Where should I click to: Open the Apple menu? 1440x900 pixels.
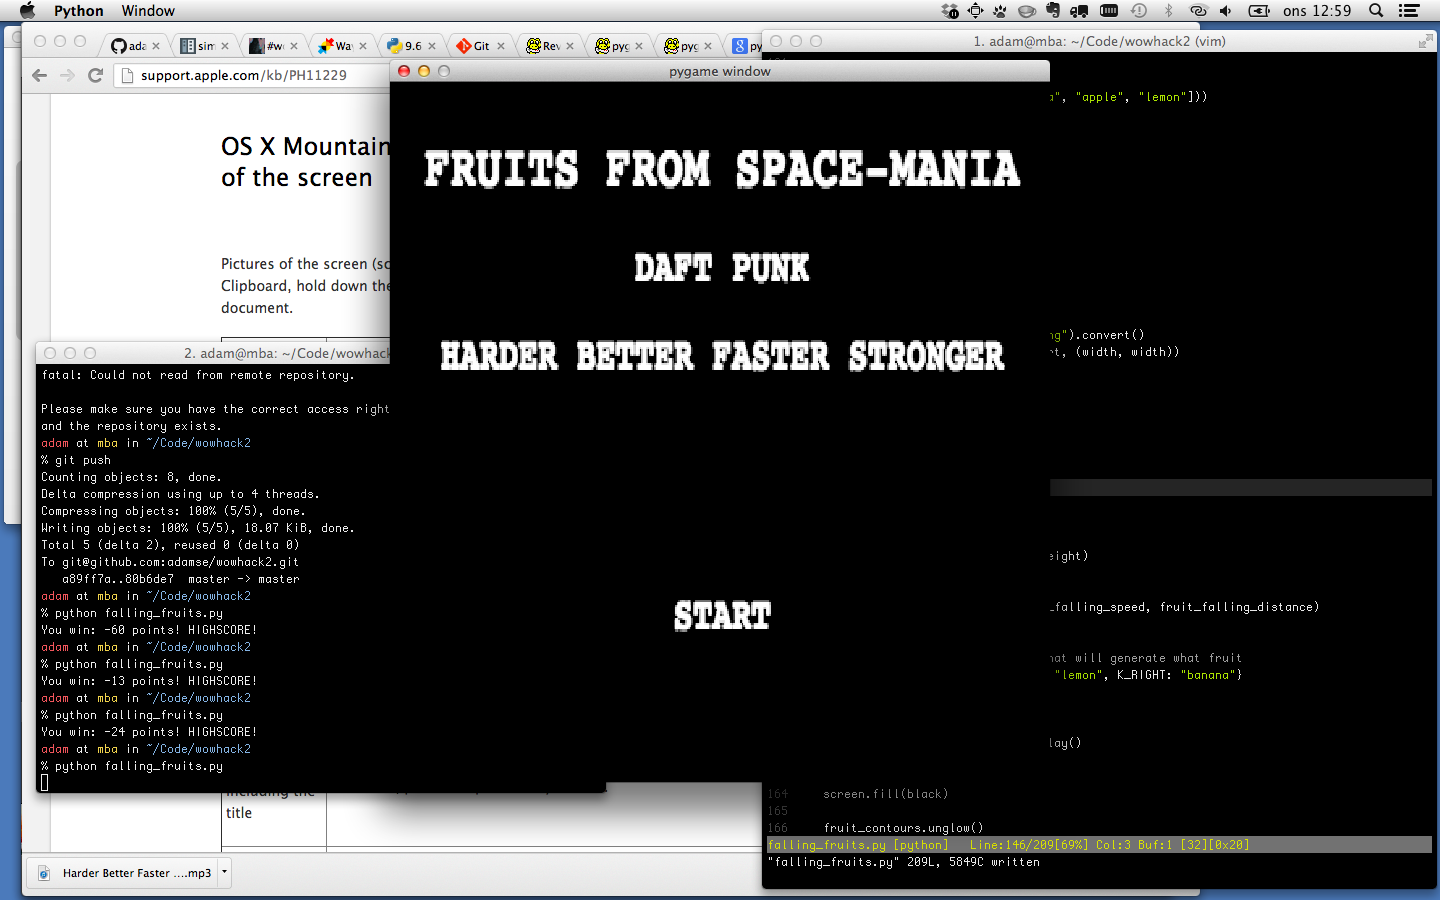(x=27, y=11)
